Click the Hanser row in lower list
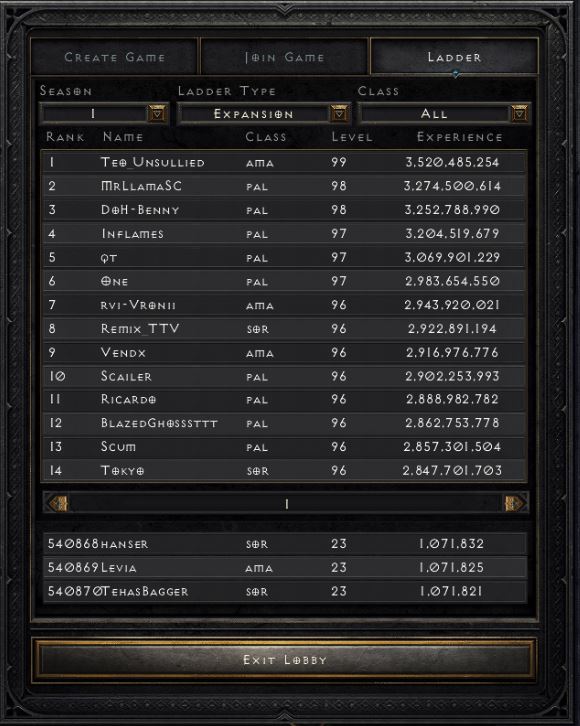 click(284, 544)
